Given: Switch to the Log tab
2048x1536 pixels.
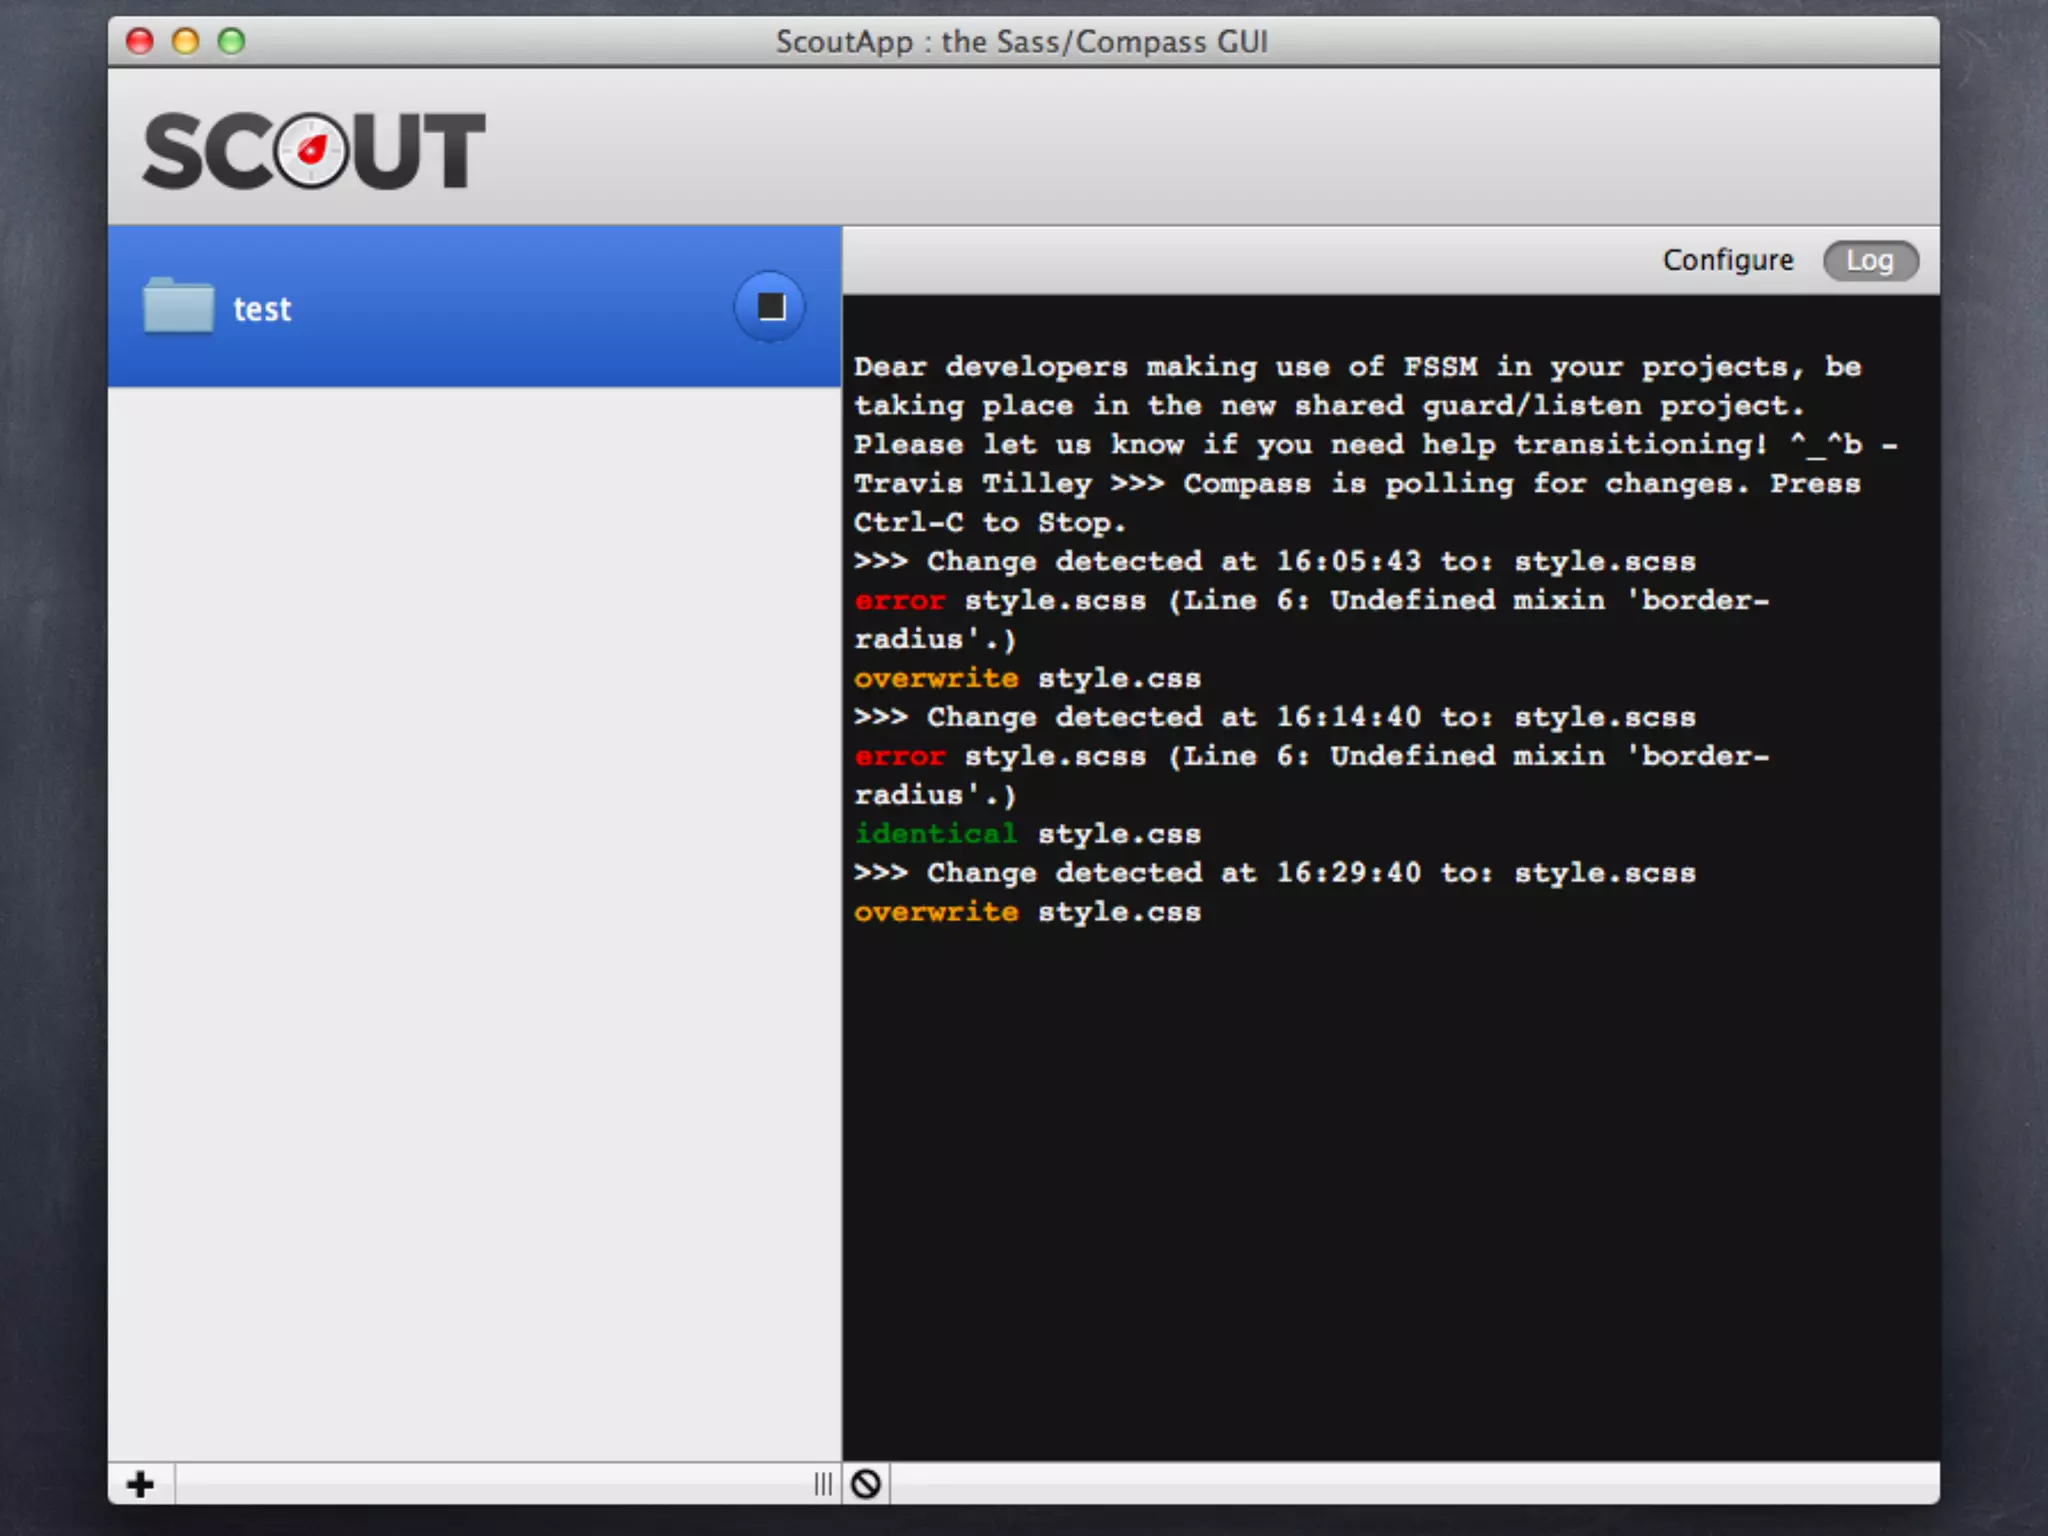Looking at the screenshot, I should 1869,261.
